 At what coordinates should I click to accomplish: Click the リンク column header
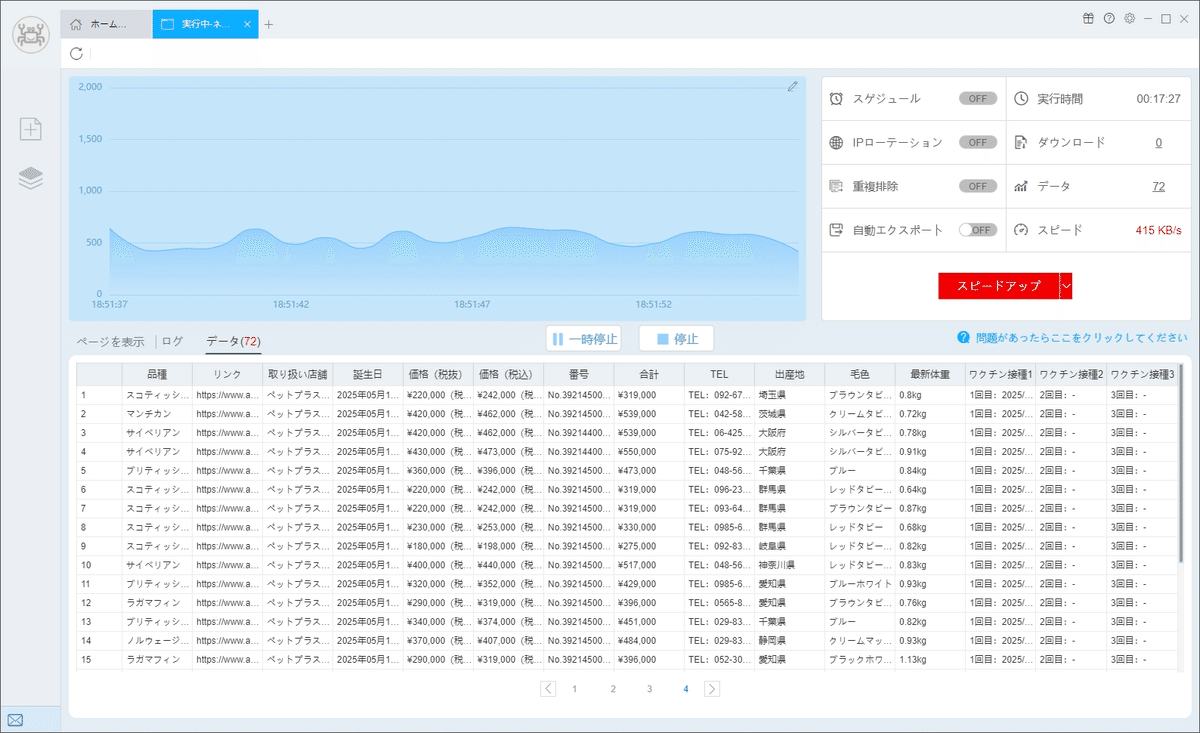[x=227, y=374]
